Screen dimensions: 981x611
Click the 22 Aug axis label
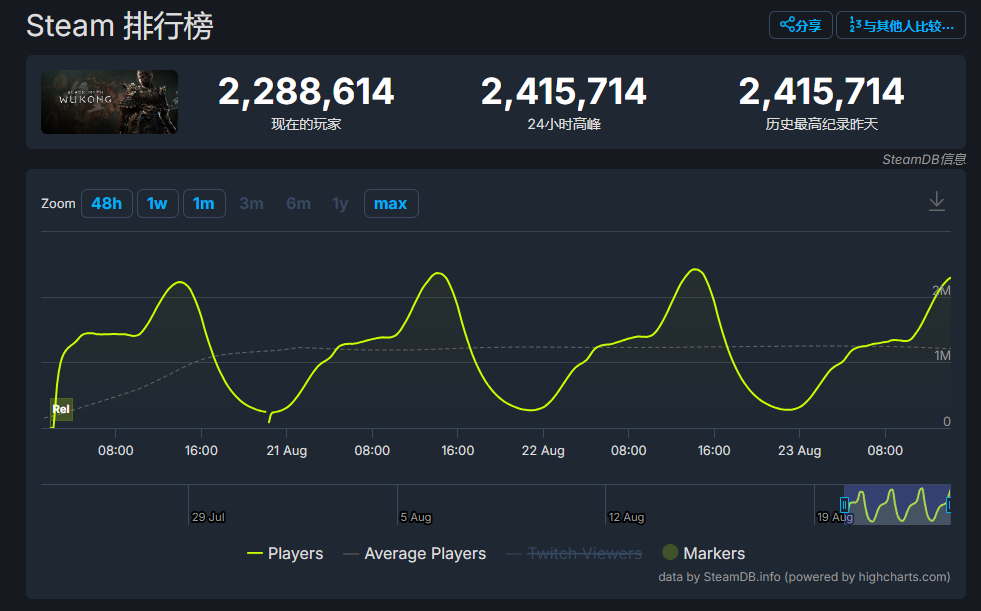543,450
